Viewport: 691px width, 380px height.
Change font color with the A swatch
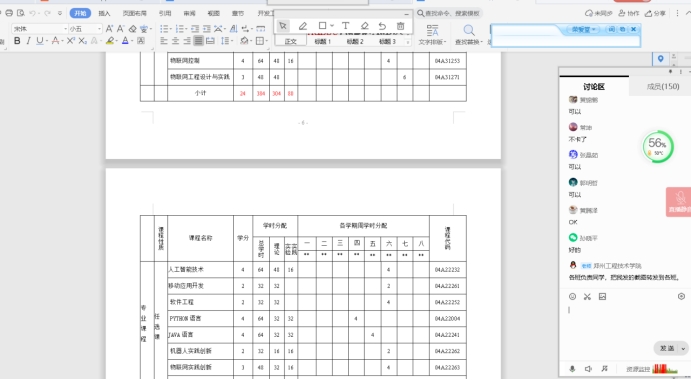pyautogui.click(x=125, y=41)
